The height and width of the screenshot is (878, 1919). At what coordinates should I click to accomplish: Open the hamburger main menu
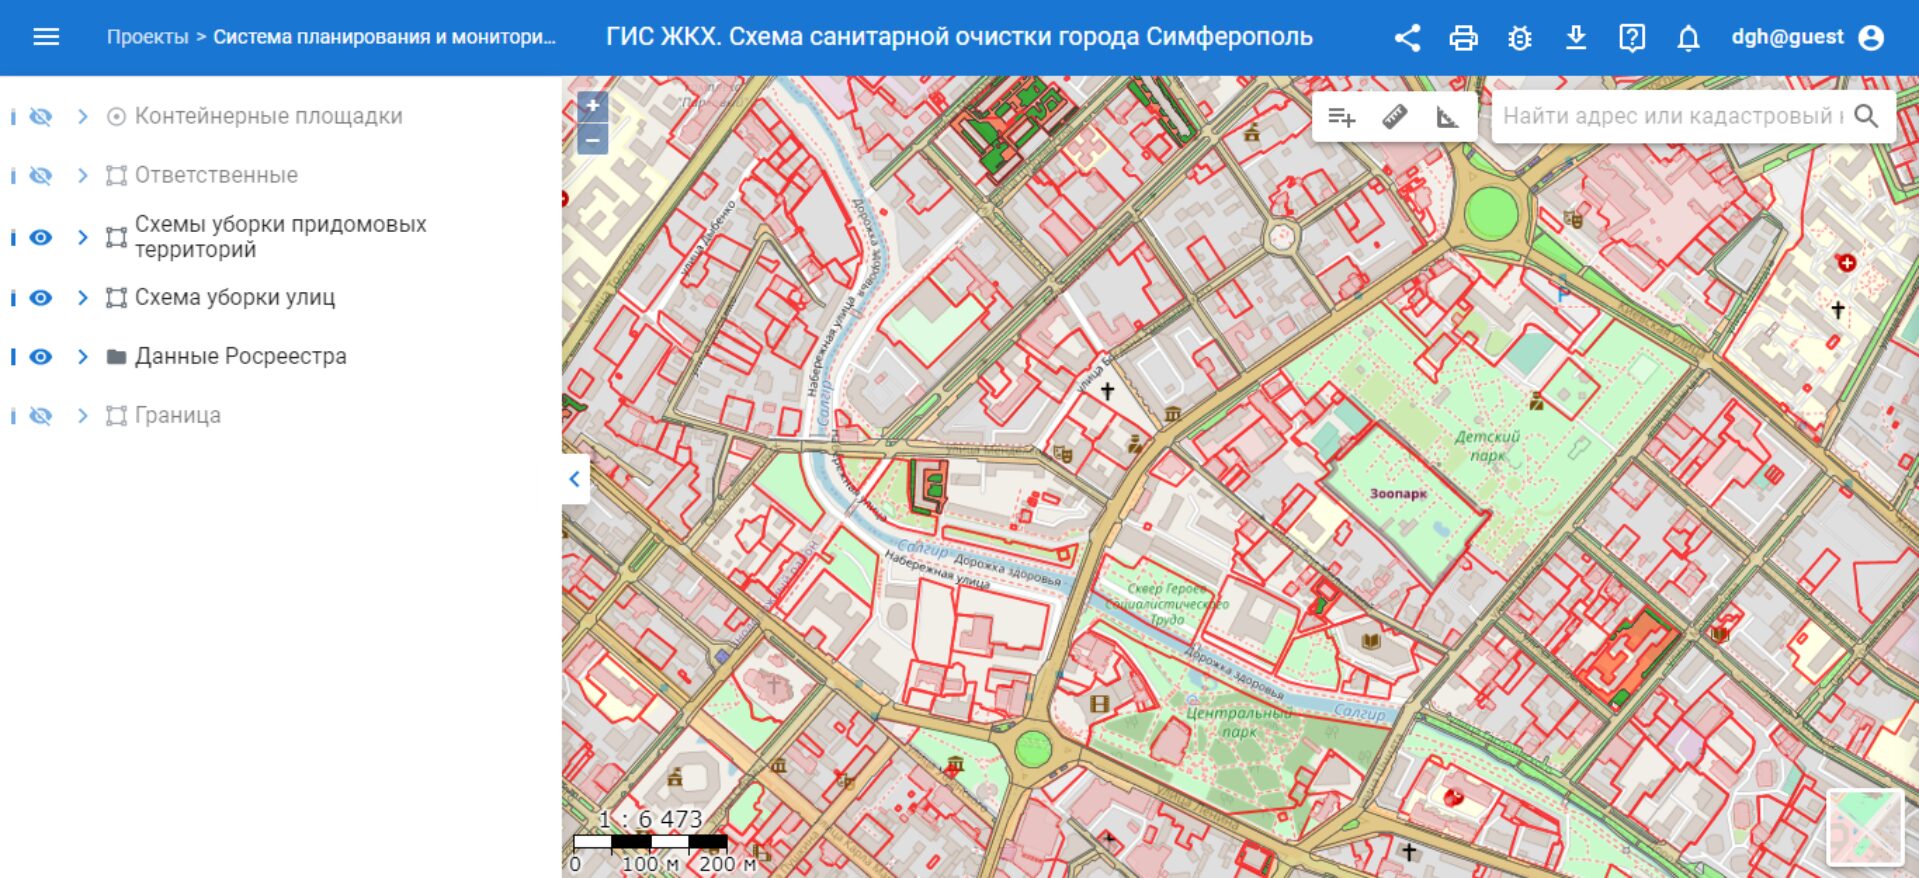[x=46, y=37]
